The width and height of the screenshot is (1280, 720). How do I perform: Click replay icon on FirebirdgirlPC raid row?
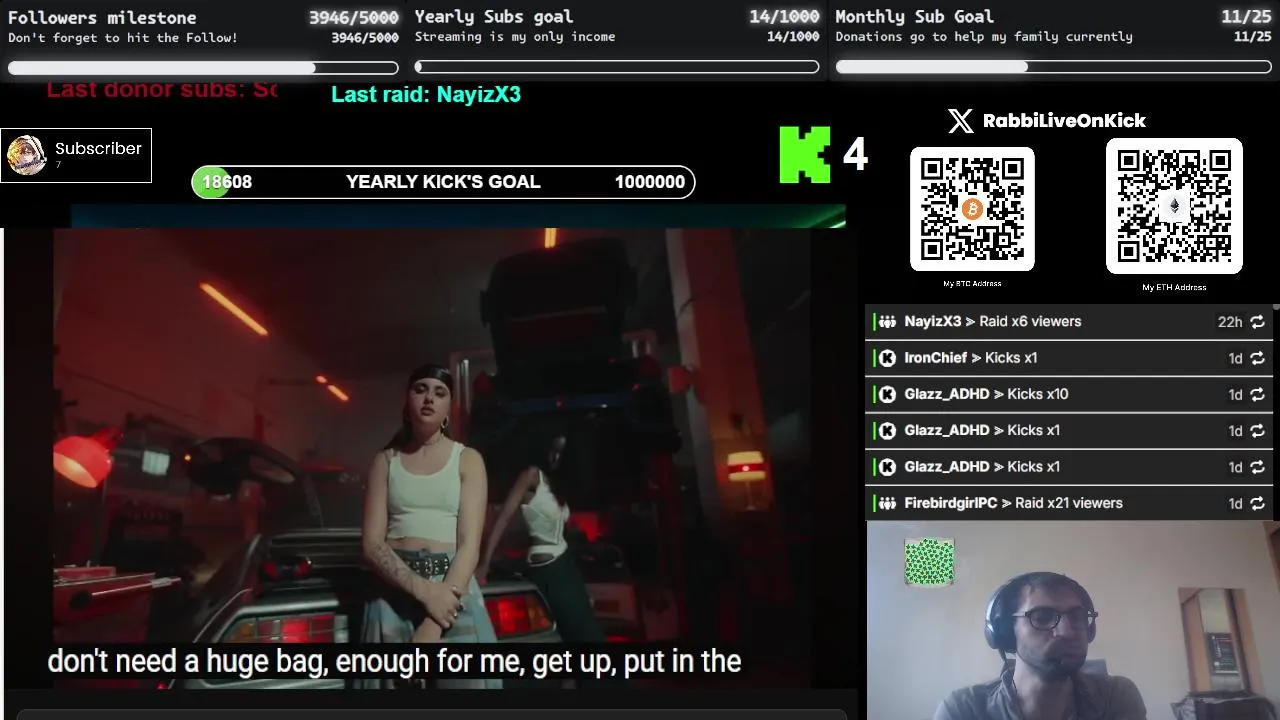[x=1257, y=504]
